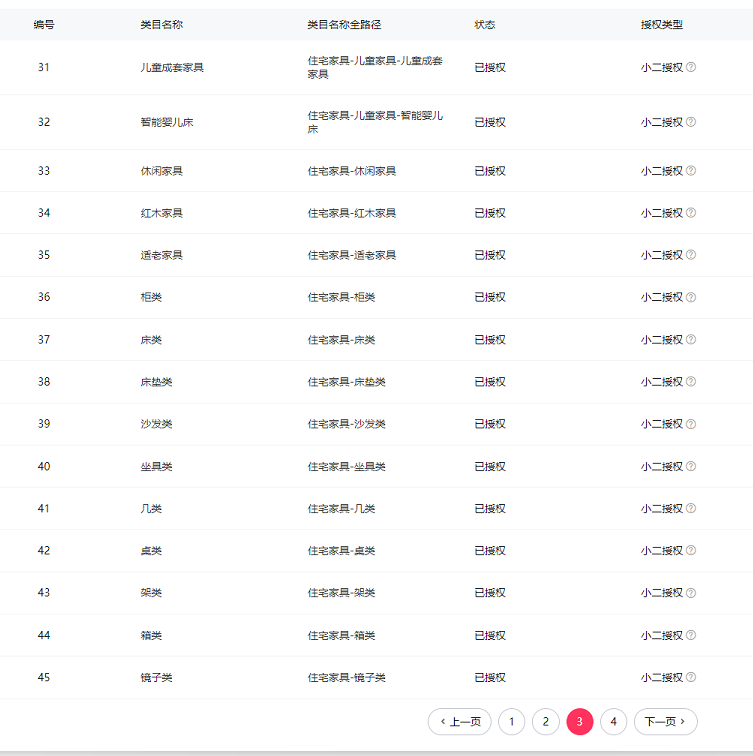
Task: Click help icon in row 31 儿童成套家具
Action: click(691, 67)
